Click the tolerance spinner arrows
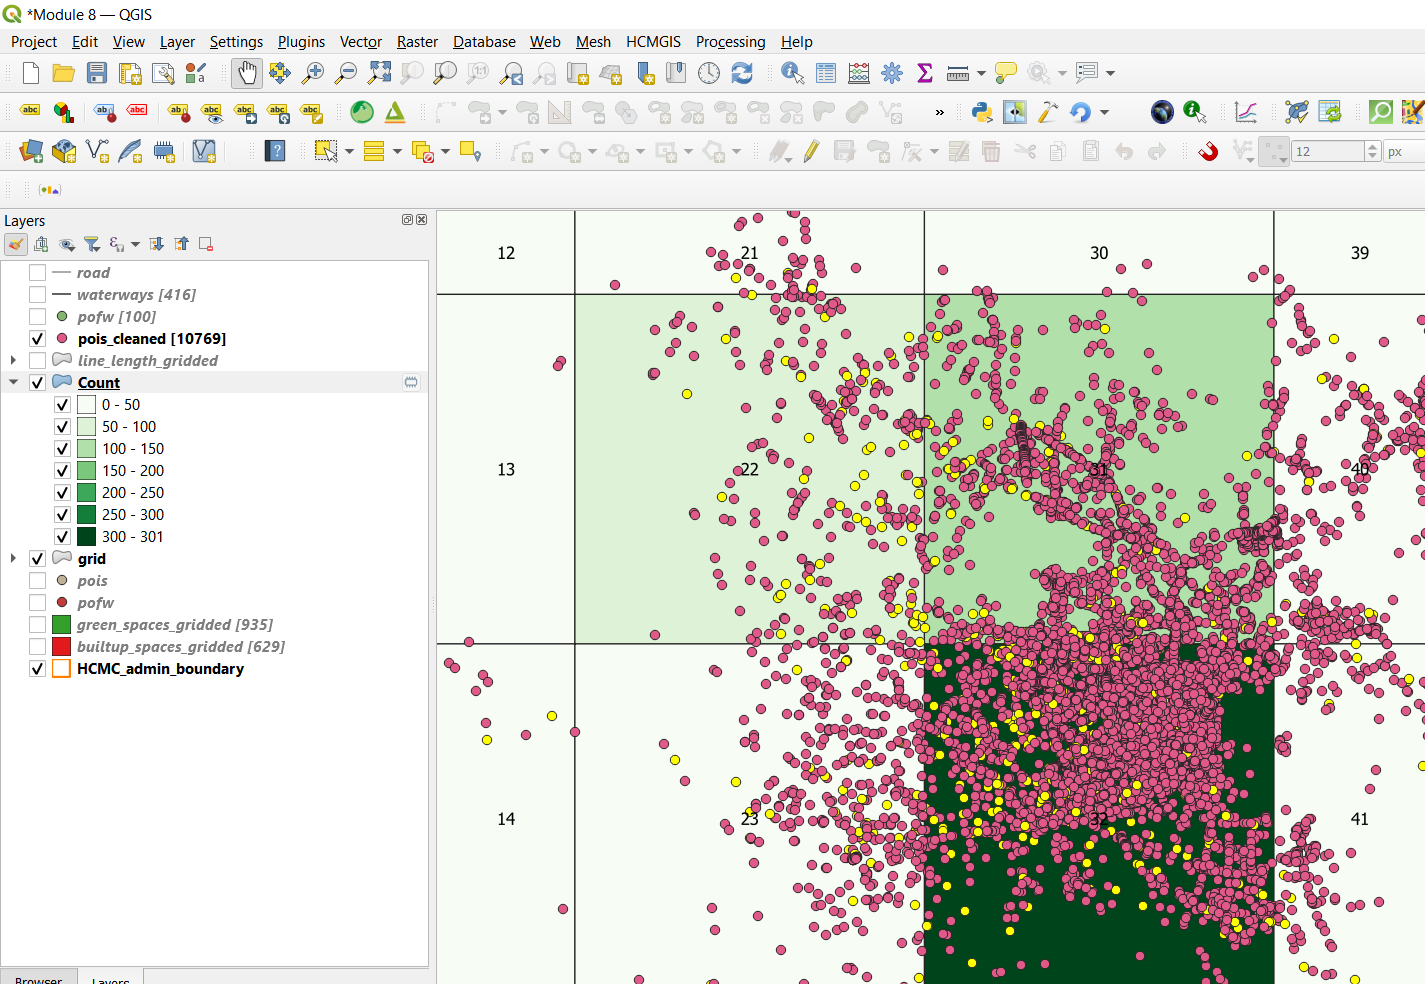1425x984 pixels. pyautogui.click(x=1372, y=152)
